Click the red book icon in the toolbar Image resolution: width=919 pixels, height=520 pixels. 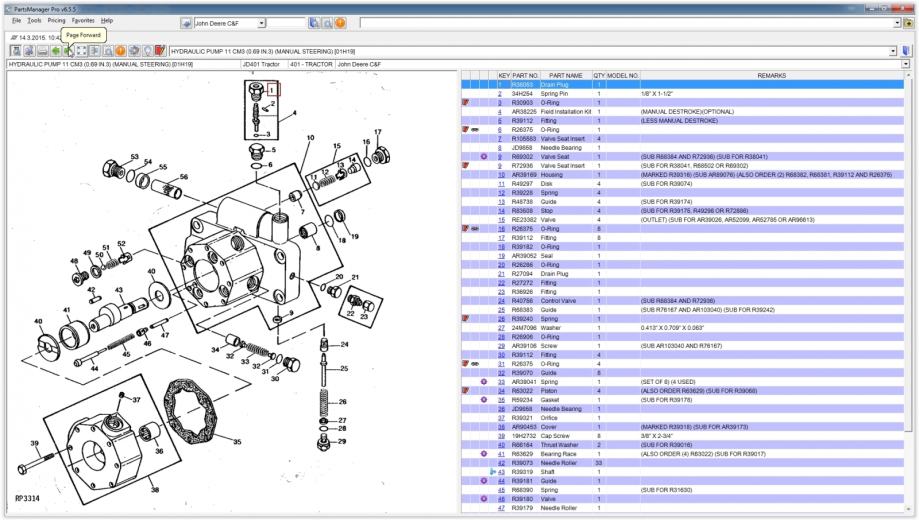(159, 50)
